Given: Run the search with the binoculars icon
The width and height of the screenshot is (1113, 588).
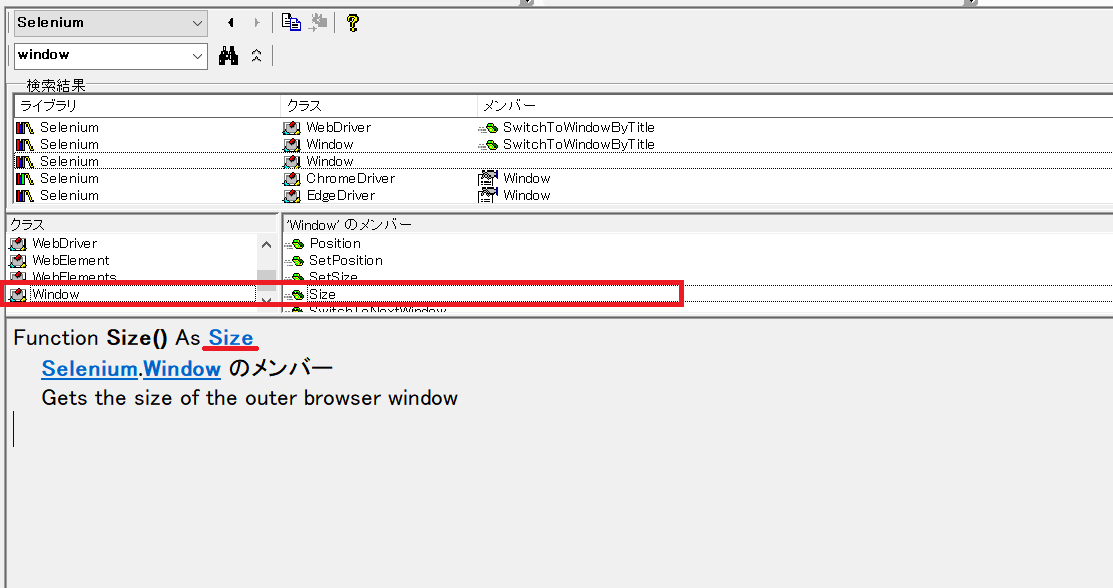Looking at the screenshot, I should (x=228, y=55).
